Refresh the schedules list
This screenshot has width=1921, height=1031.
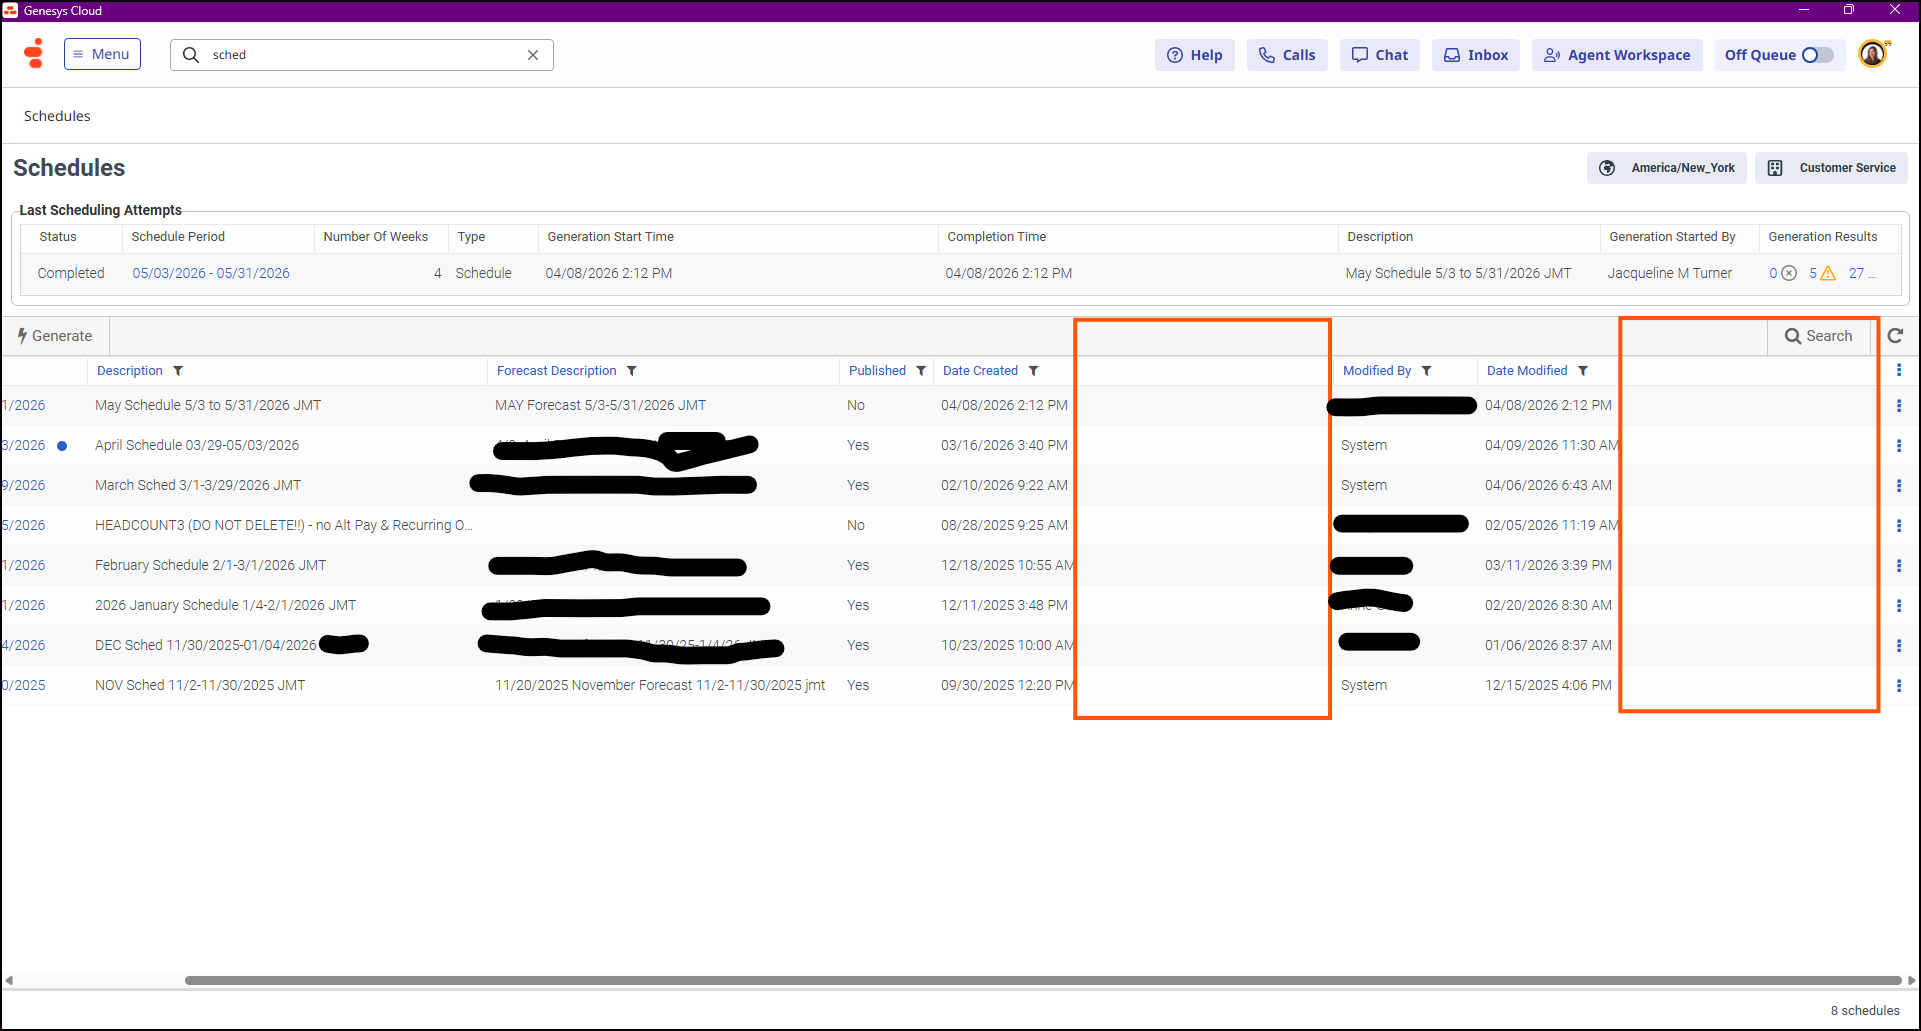[1895, 336]
